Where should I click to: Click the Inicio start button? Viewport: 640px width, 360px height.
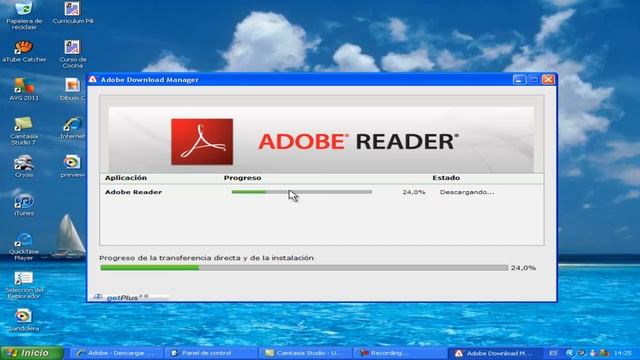point(32,353)
